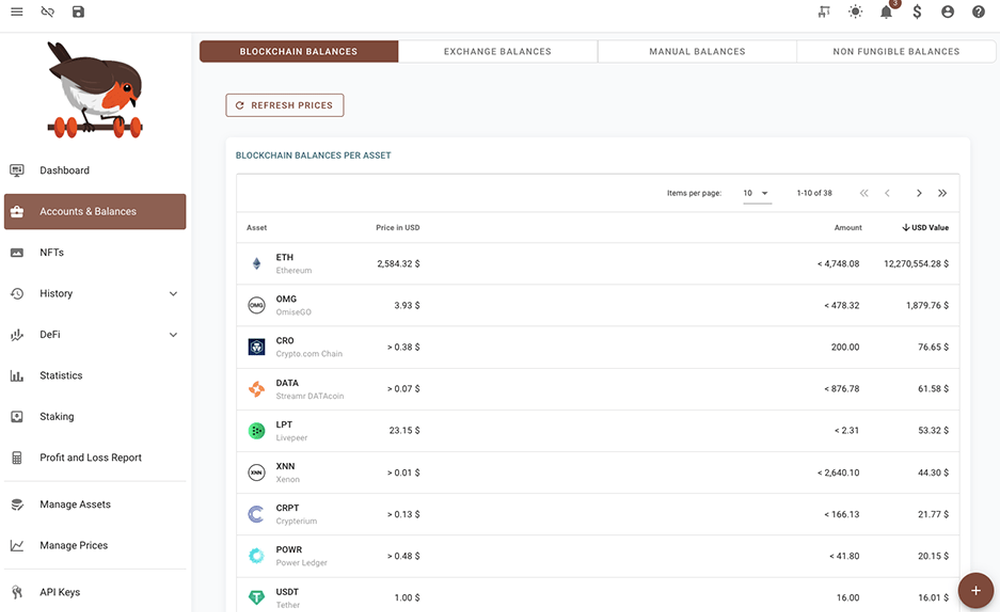
Task: Click the DATA Streamr DATAcoin icon
Action: coord(256,389)
